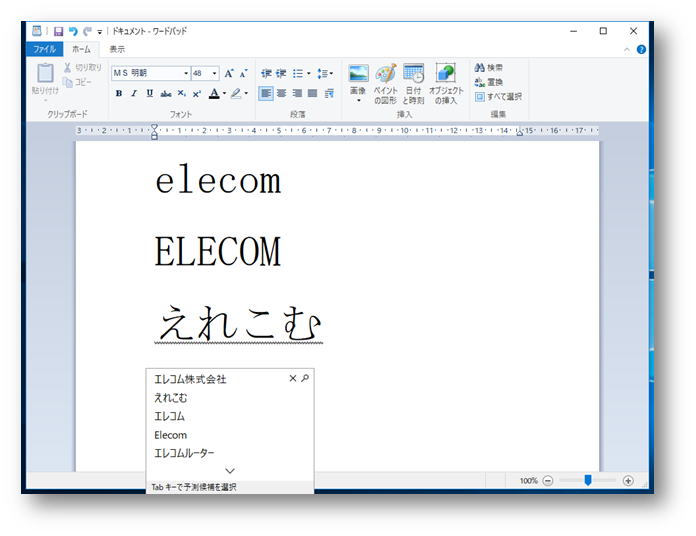Toggle strikethrough formatting
Image resolution: width=696 pixels, height=536 pixels.
(x=166, y=93)
